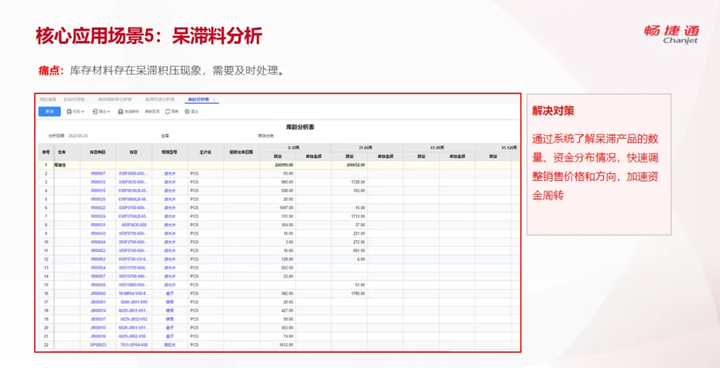Open inventory code link IR00007
Screen dimensions: 720x368
coord(98,174)
